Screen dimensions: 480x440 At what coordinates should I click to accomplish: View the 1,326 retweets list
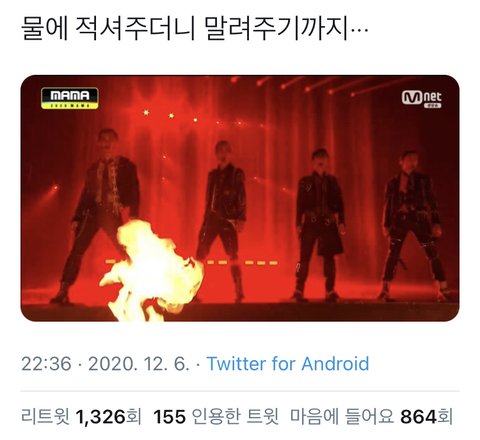point(81,417)
